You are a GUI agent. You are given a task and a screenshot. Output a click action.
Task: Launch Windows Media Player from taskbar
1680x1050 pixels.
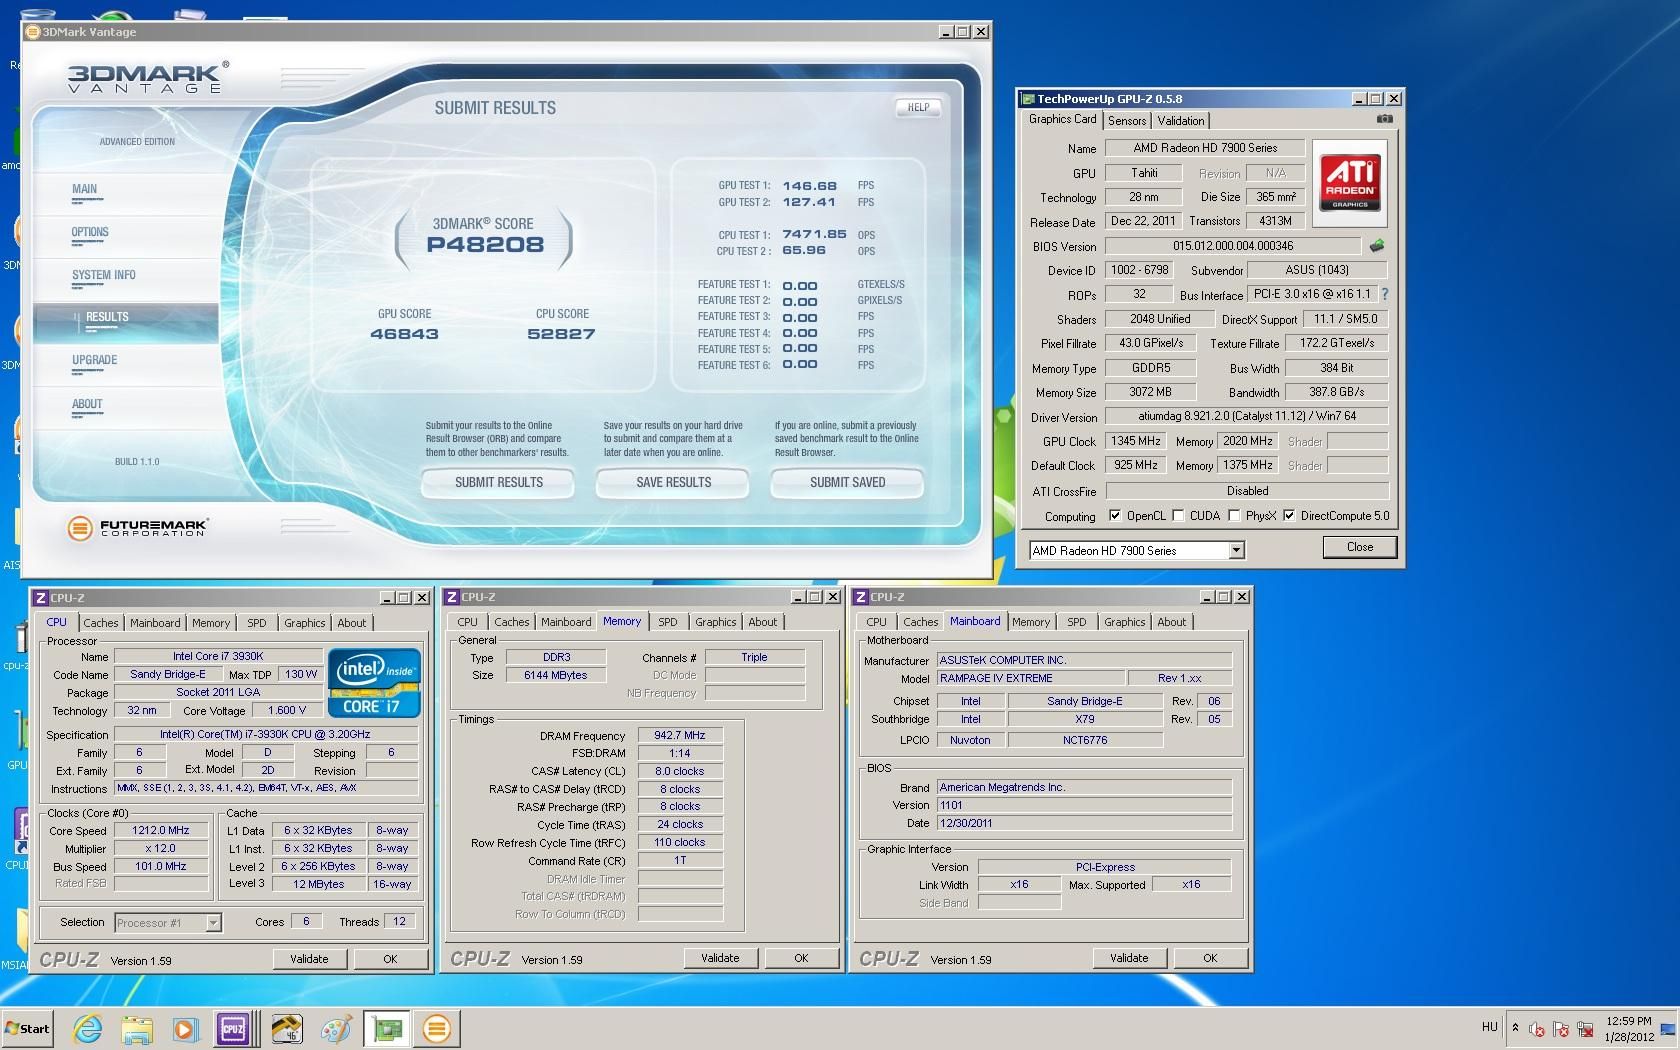184,1028
